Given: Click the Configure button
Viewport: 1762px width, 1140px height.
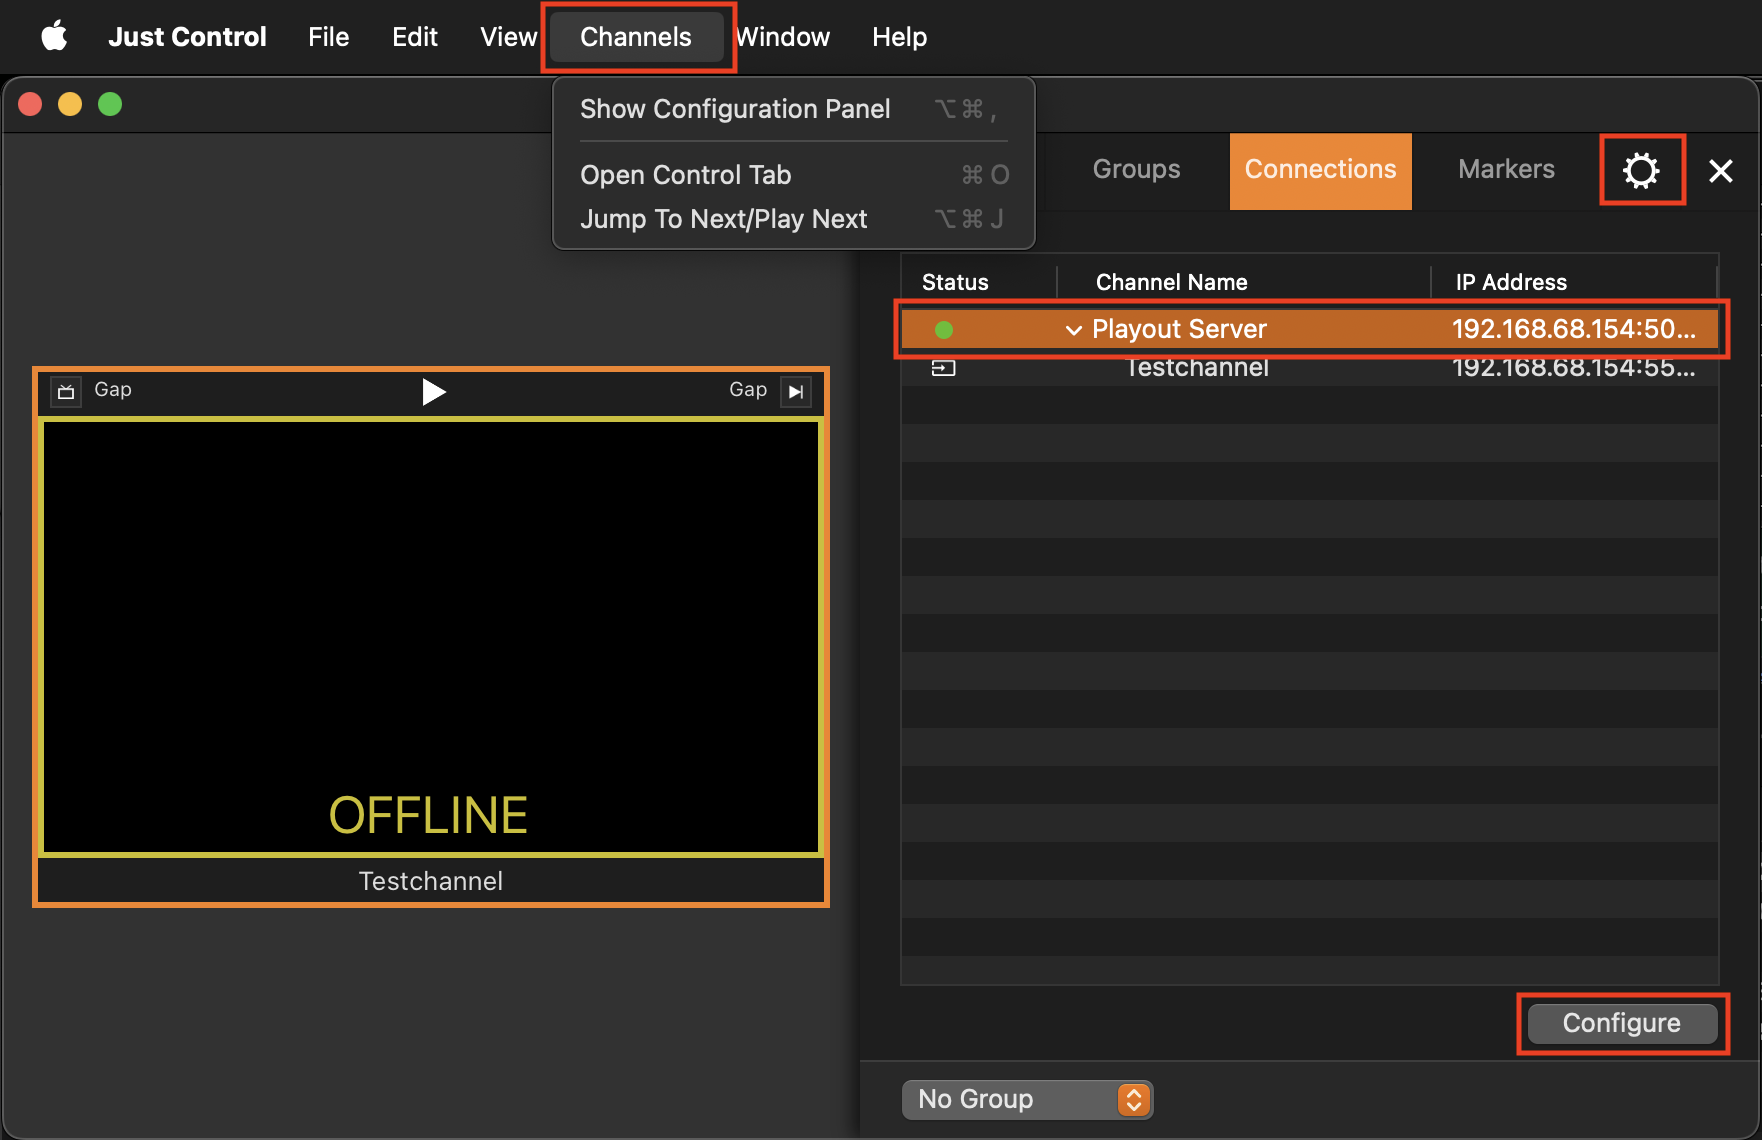Looking at the screenshot, I should (1622, 1023).
